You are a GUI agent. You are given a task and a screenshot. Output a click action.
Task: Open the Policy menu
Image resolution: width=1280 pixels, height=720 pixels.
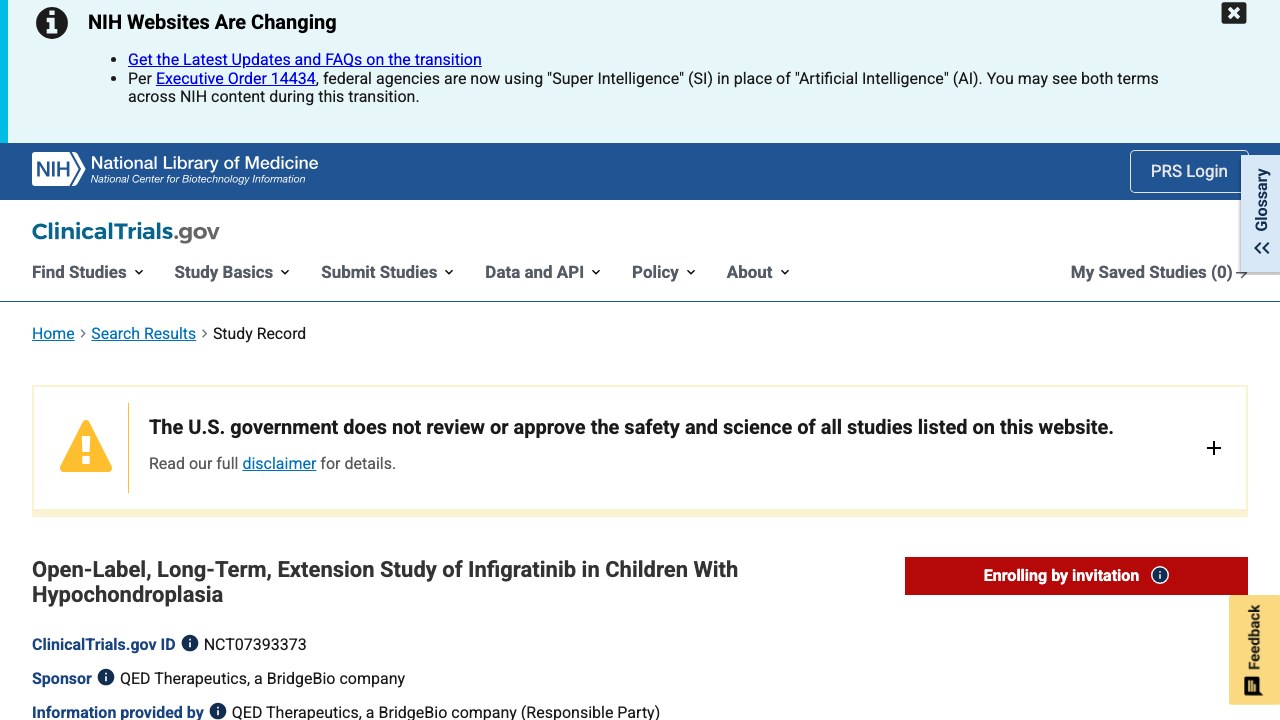(664, 272)
